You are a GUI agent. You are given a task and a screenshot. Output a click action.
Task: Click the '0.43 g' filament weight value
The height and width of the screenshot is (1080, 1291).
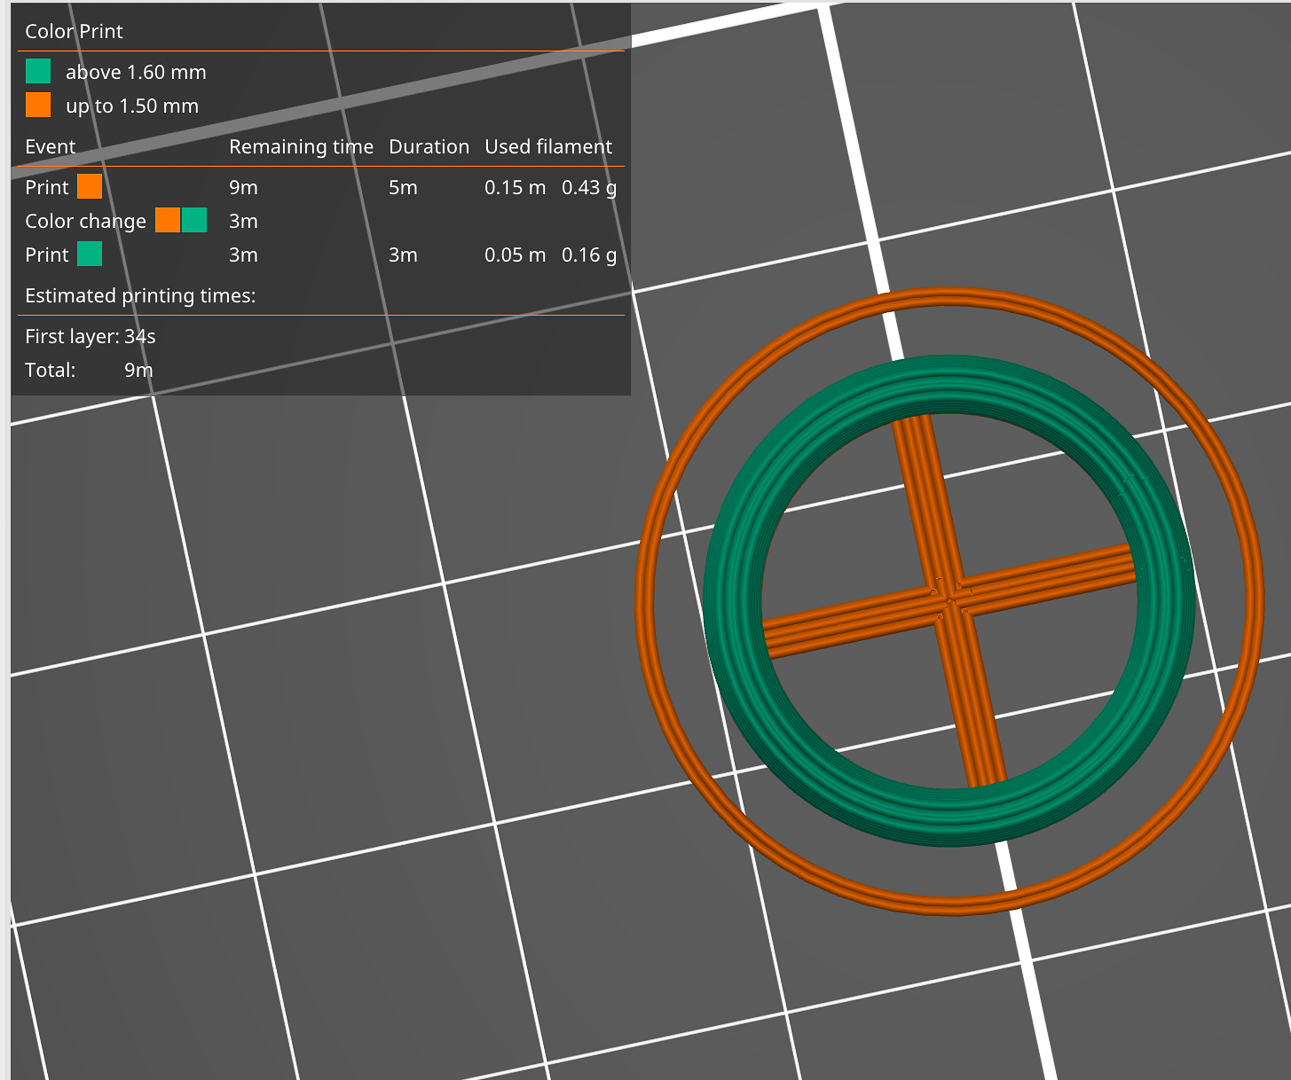tap(589, 187)
